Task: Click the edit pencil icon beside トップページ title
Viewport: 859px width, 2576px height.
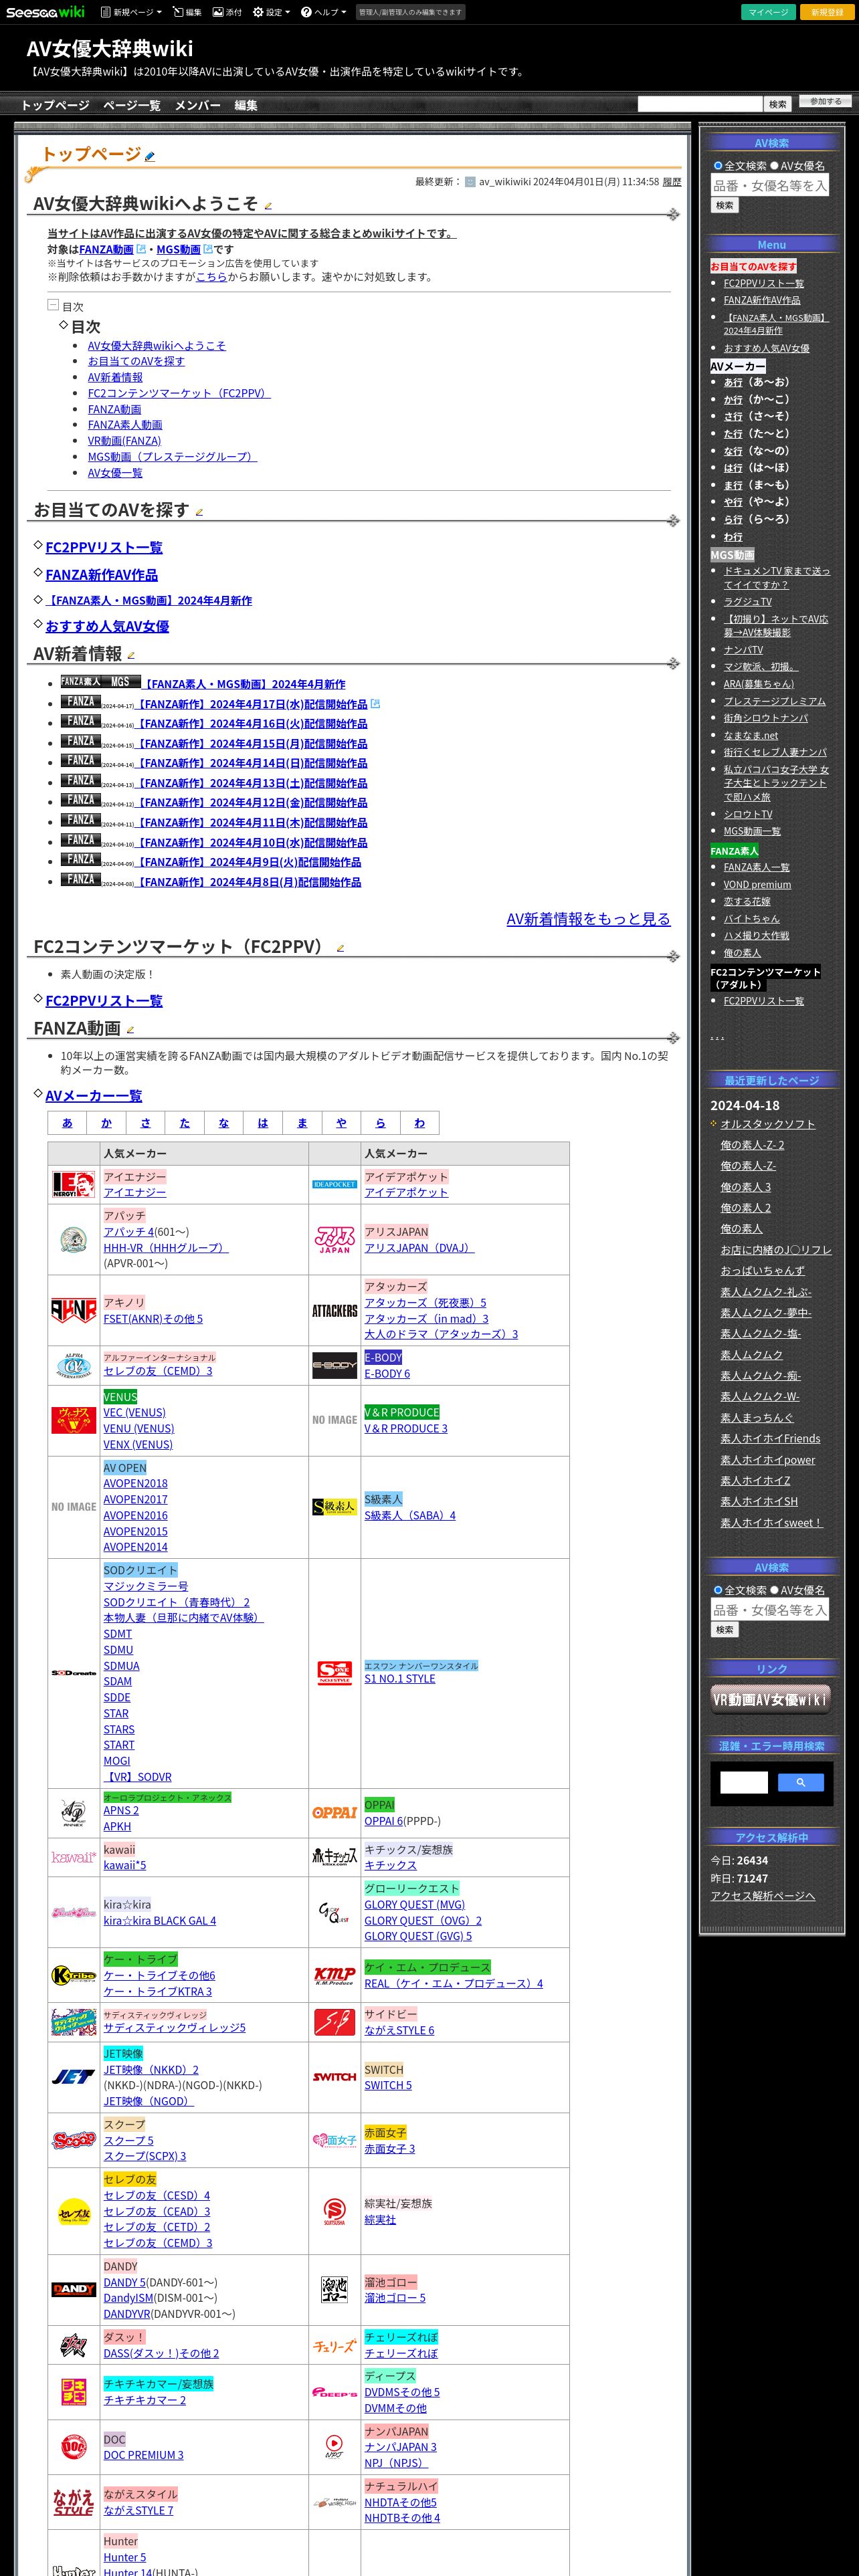Action: click(150, 156)
